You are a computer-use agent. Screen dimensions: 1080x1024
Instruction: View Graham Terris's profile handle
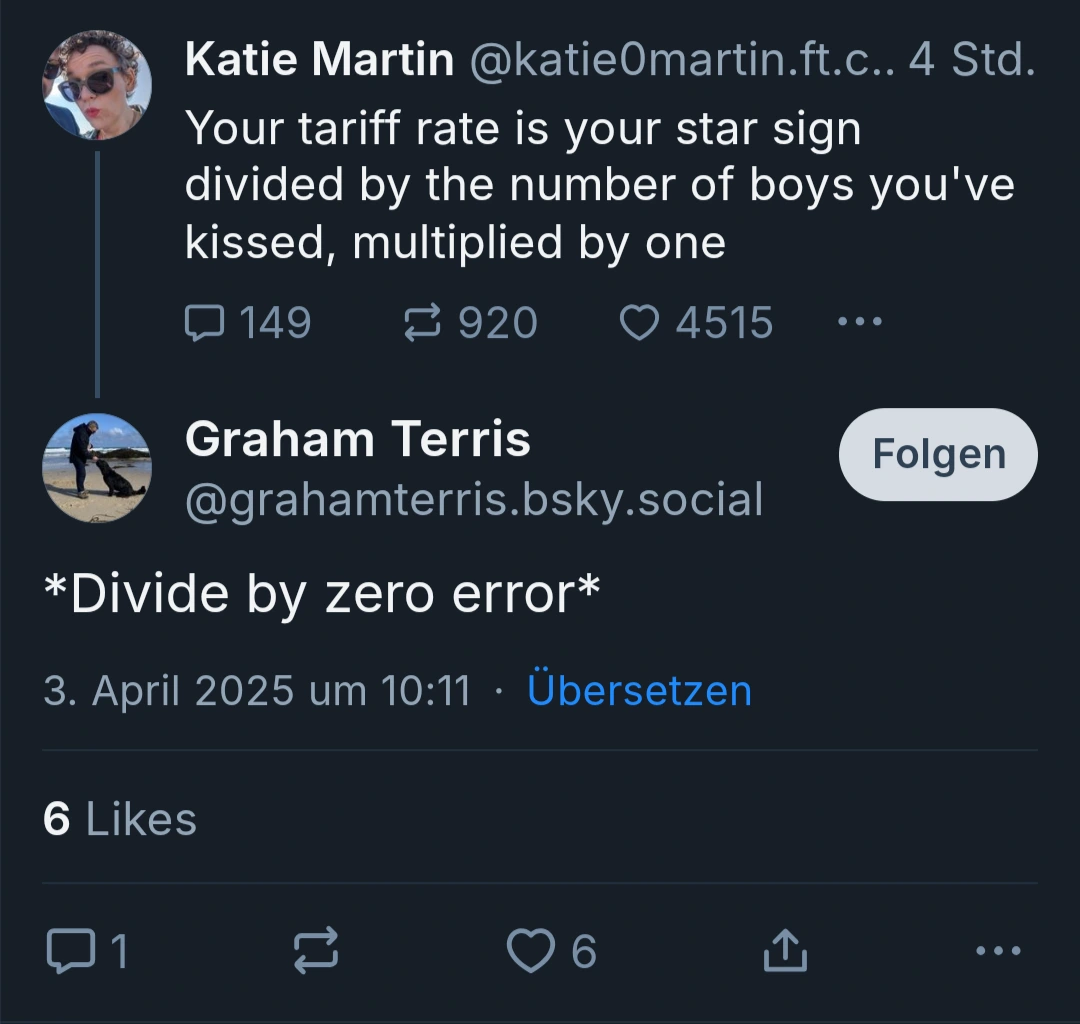pyautogui.click(x=474, y=500)
